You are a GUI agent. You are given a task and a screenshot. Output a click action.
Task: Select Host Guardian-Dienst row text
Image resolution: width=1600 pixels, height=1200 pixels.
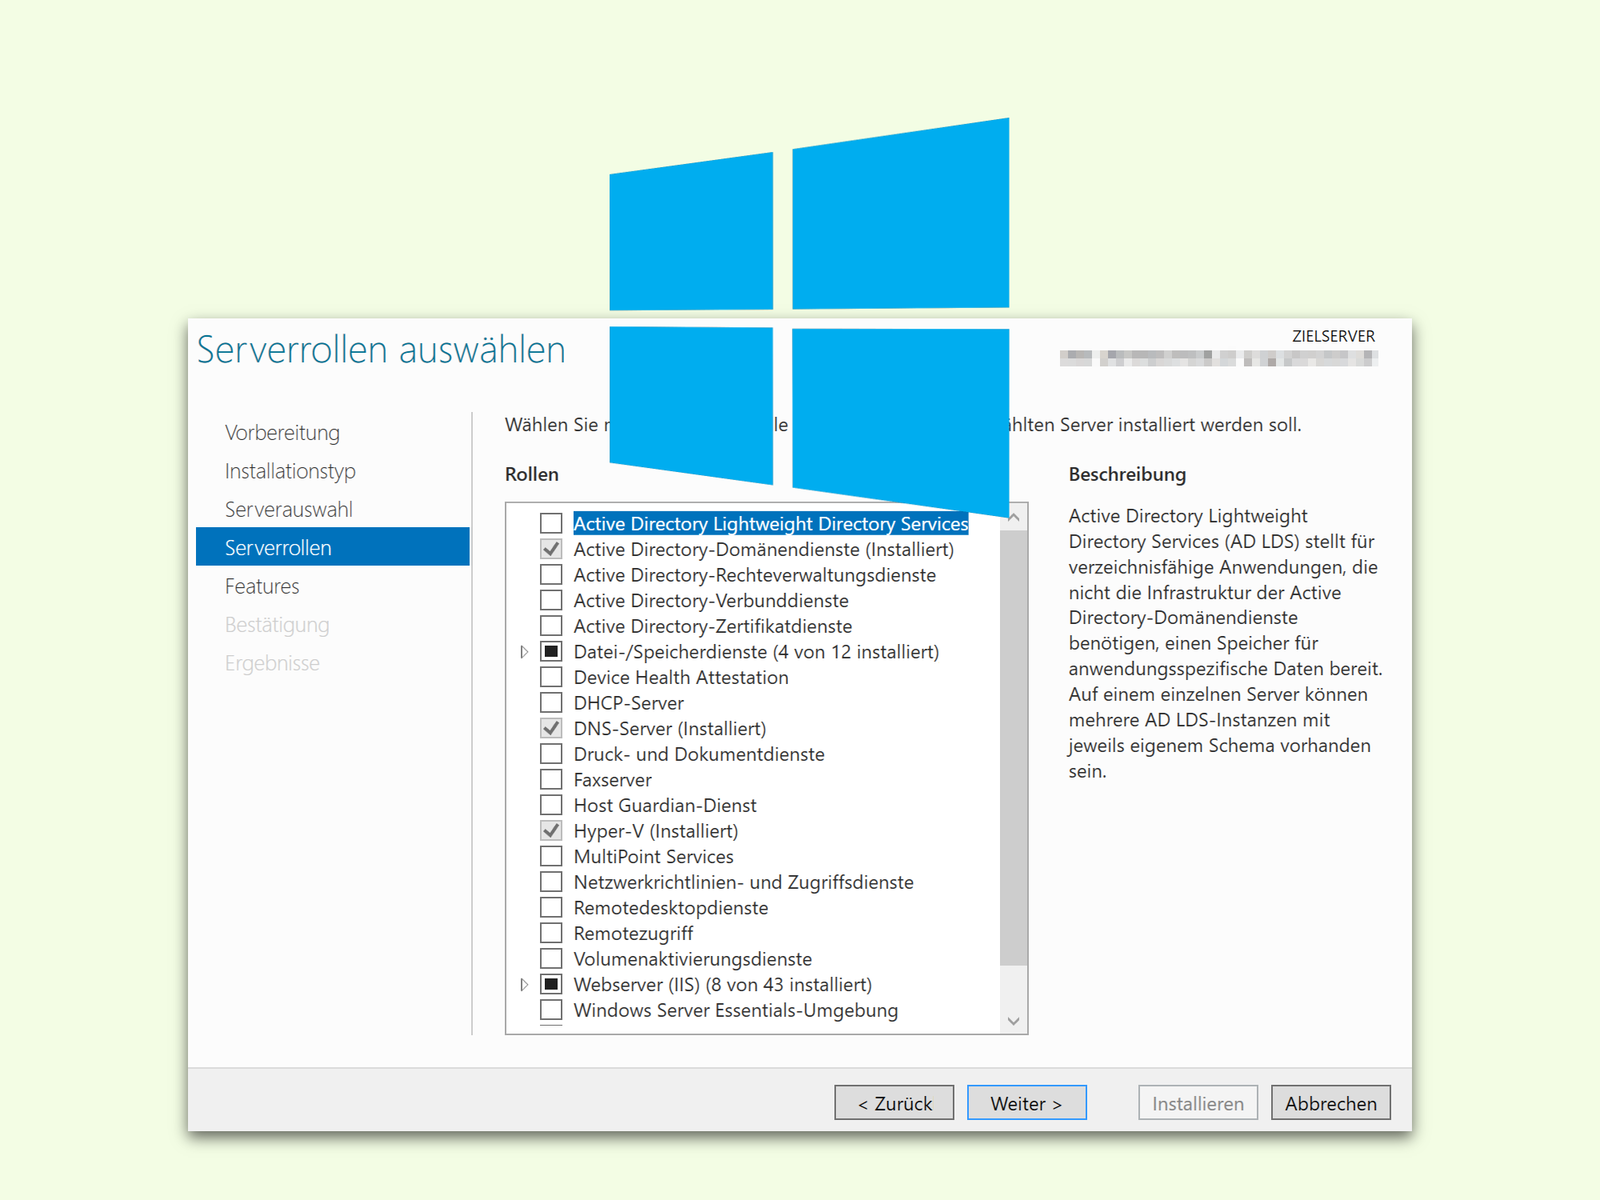pyautogui.click(x=665, y=805)
